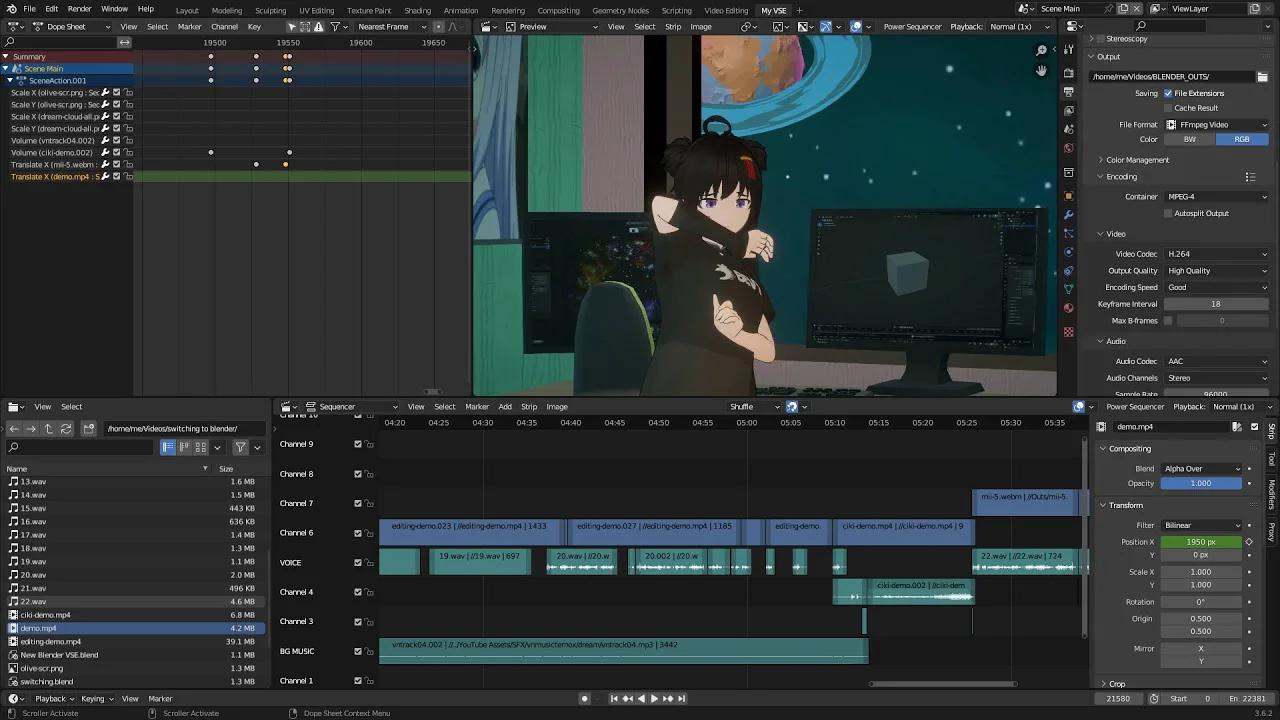Open the Strip menu in the sequencer
This screenshot has width=1280, height=720.
[529, 407]
